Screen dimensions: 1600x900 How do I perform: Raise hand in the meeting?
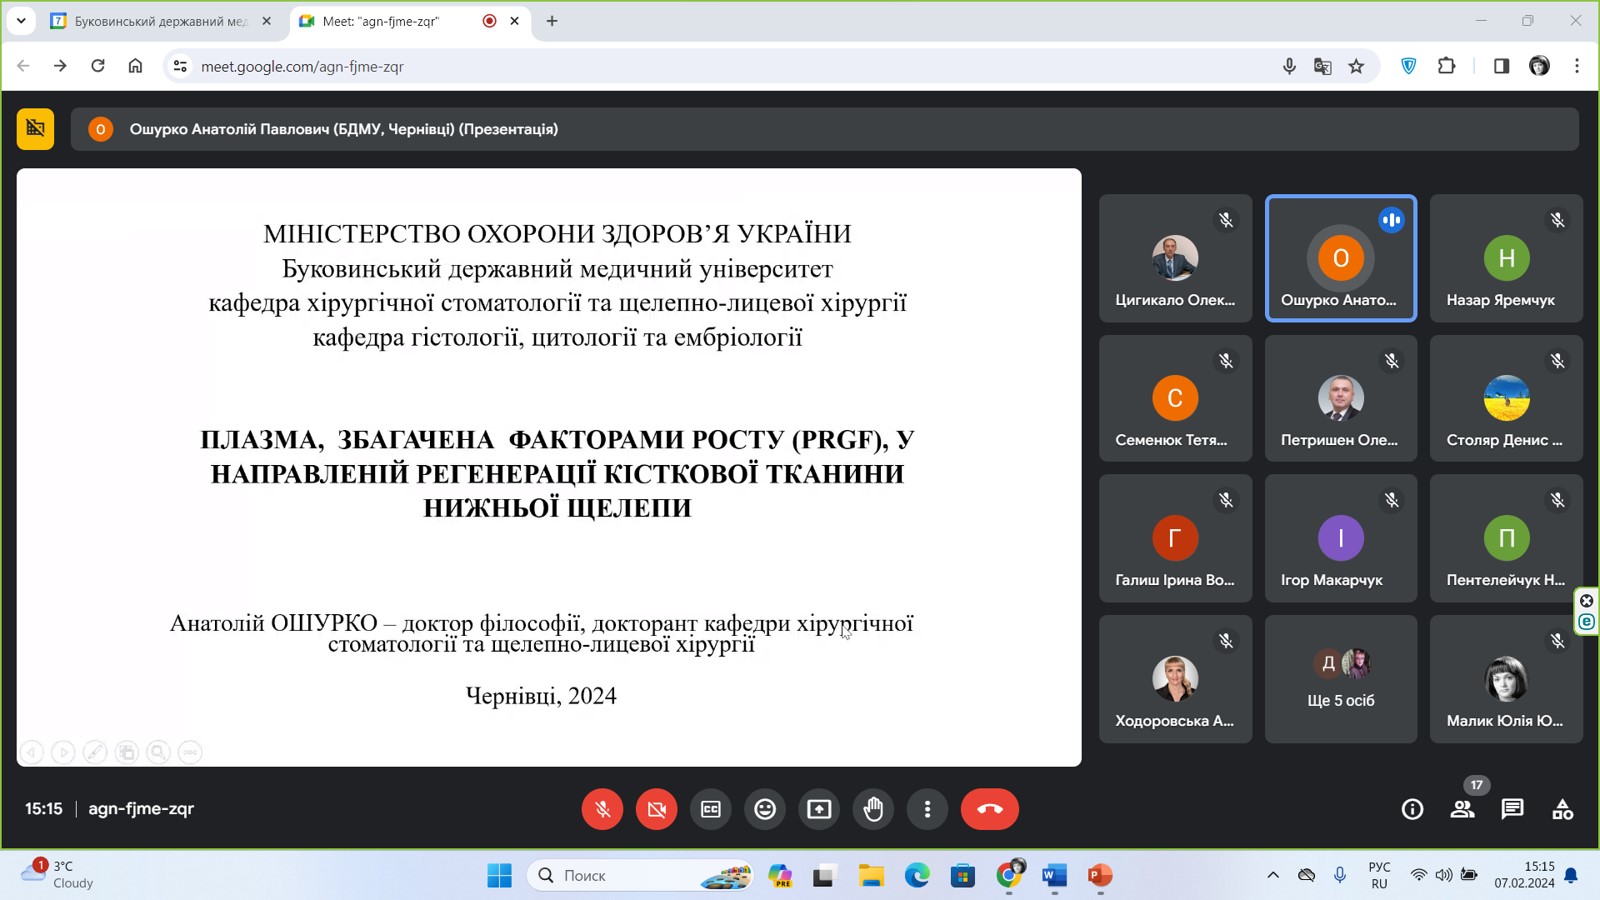pyautogui.click(x=873, y=809)
